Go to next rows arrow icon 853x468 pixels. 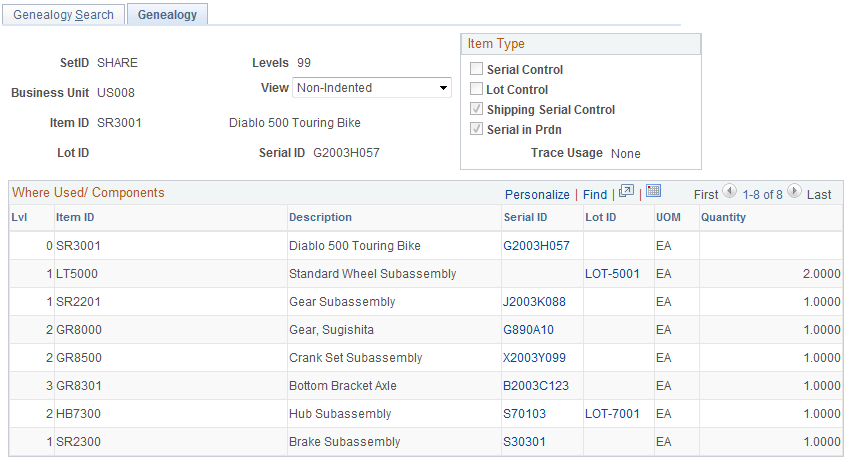[x=794, y=192]
